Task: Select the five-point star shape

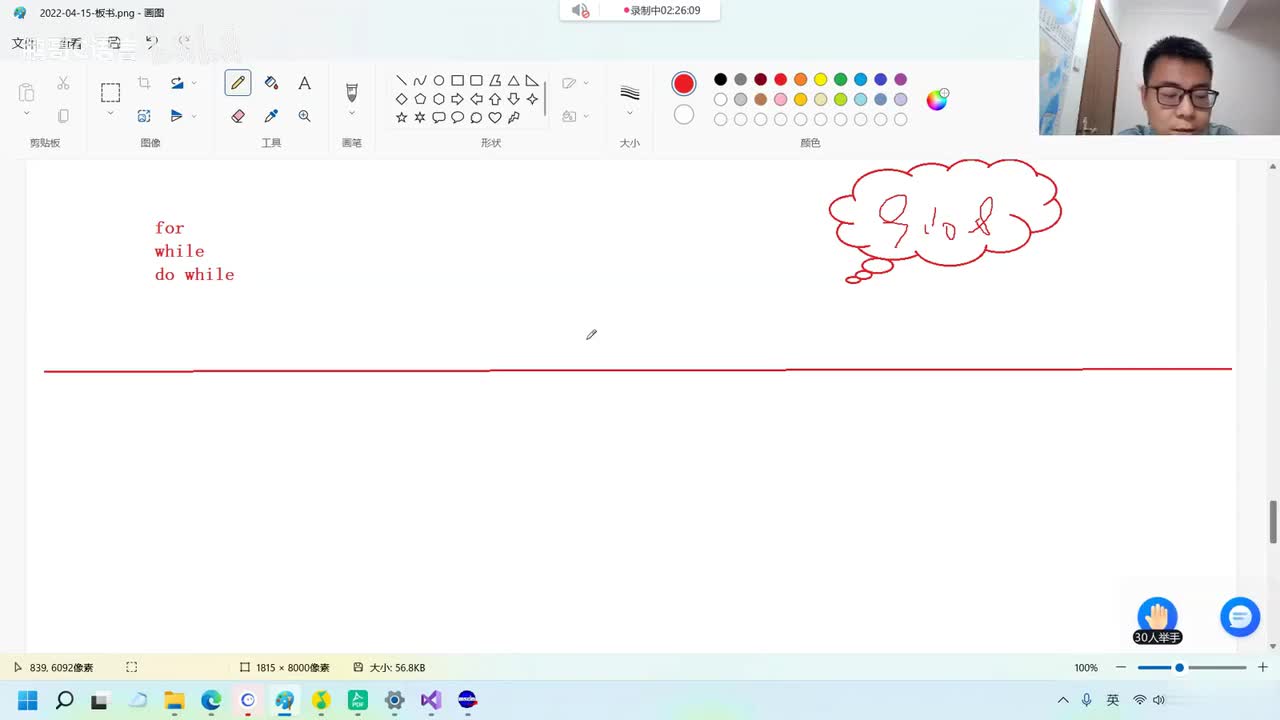Action: tap(401, 117)
